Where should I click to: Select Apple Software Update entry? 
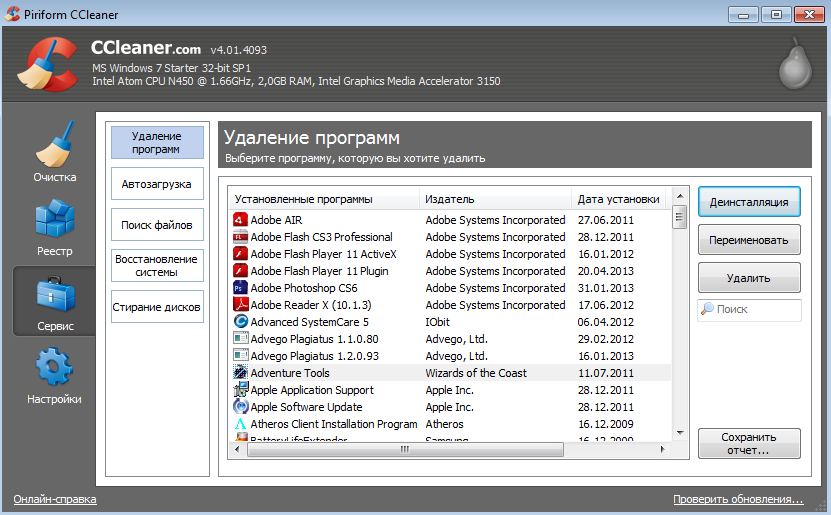tap(306, 406)
